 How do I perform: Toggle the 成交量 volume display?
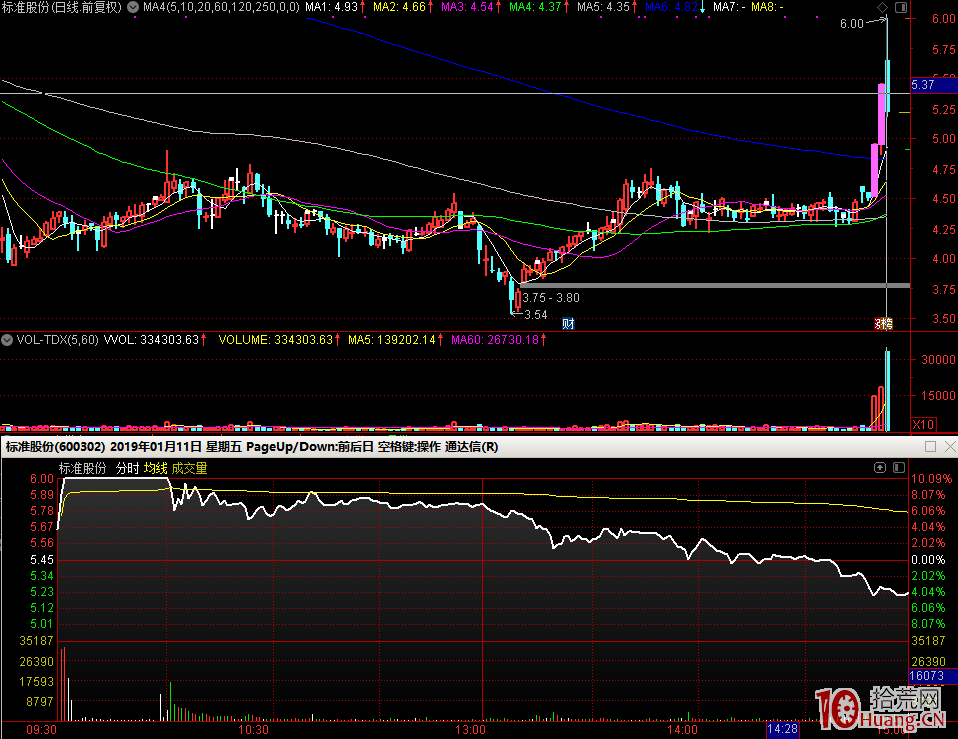[x=189, y=468]
